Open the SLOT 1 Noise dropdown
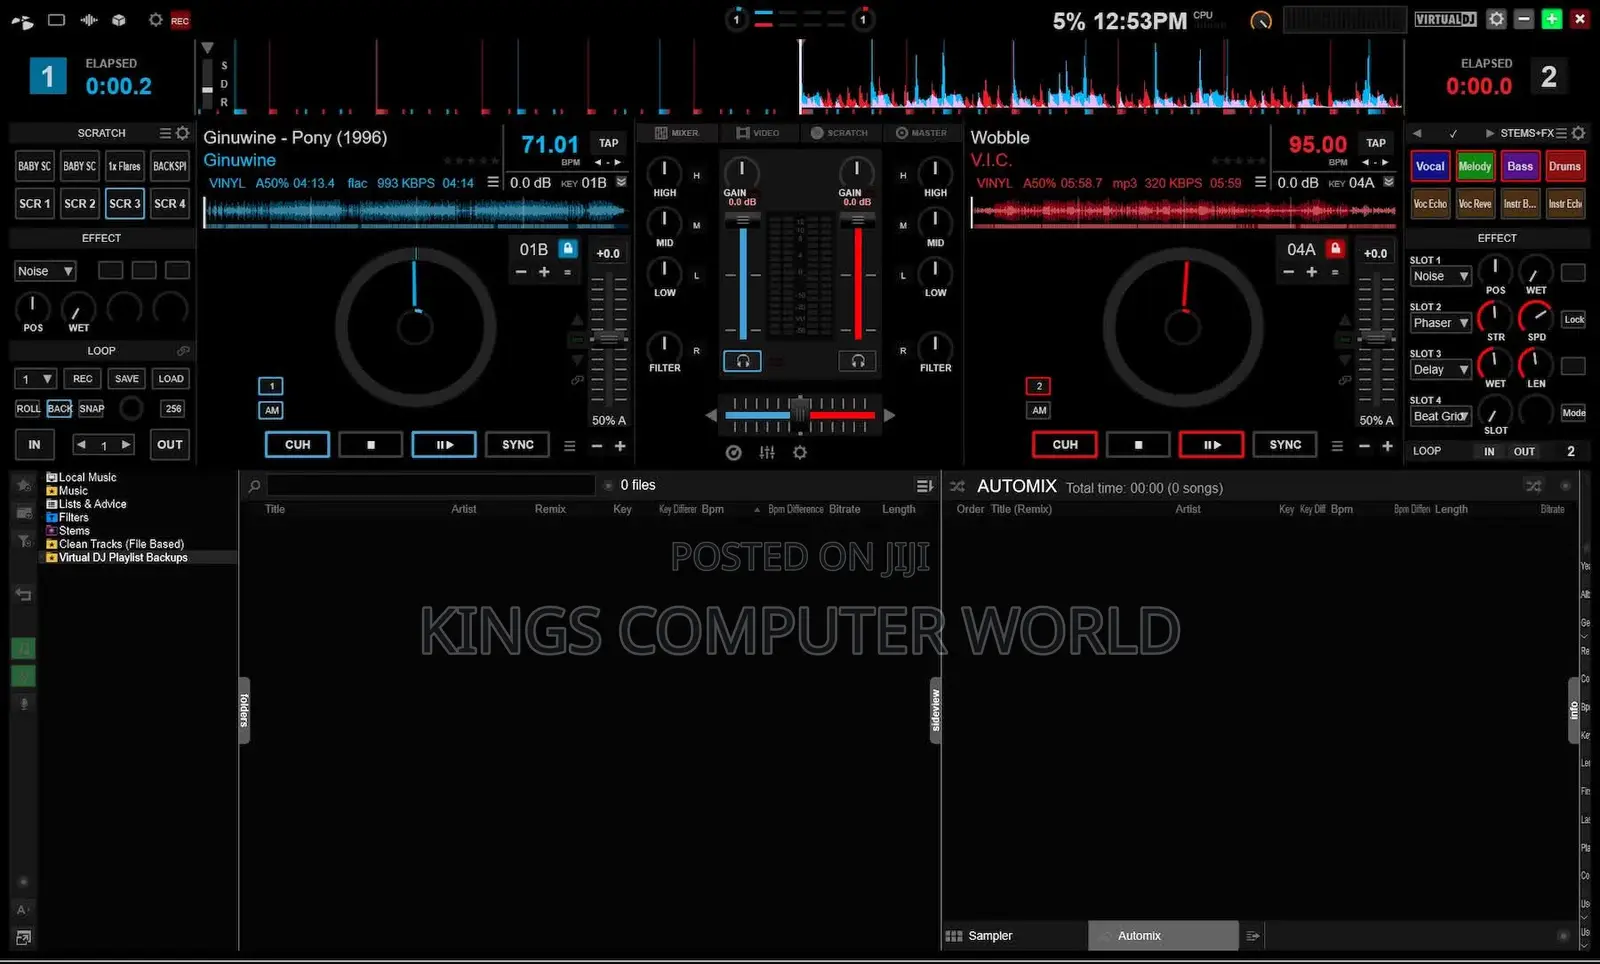The height and width of the screenshot is (964, 1600). click(1441, 276)
